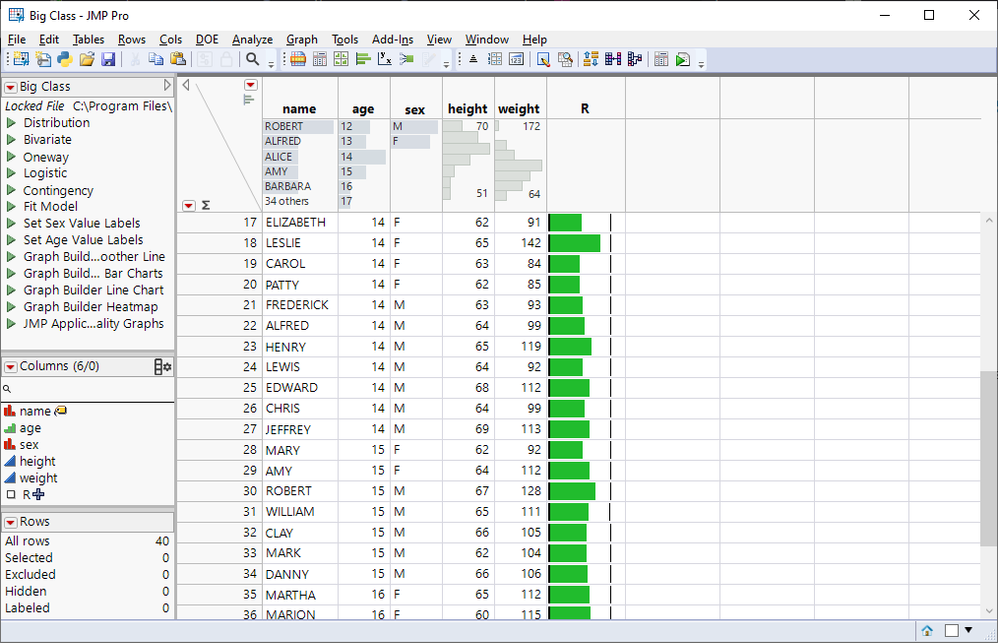This screenshot has width=998, height=643.
Task: Open the Analyze menu
Action: 252,40
